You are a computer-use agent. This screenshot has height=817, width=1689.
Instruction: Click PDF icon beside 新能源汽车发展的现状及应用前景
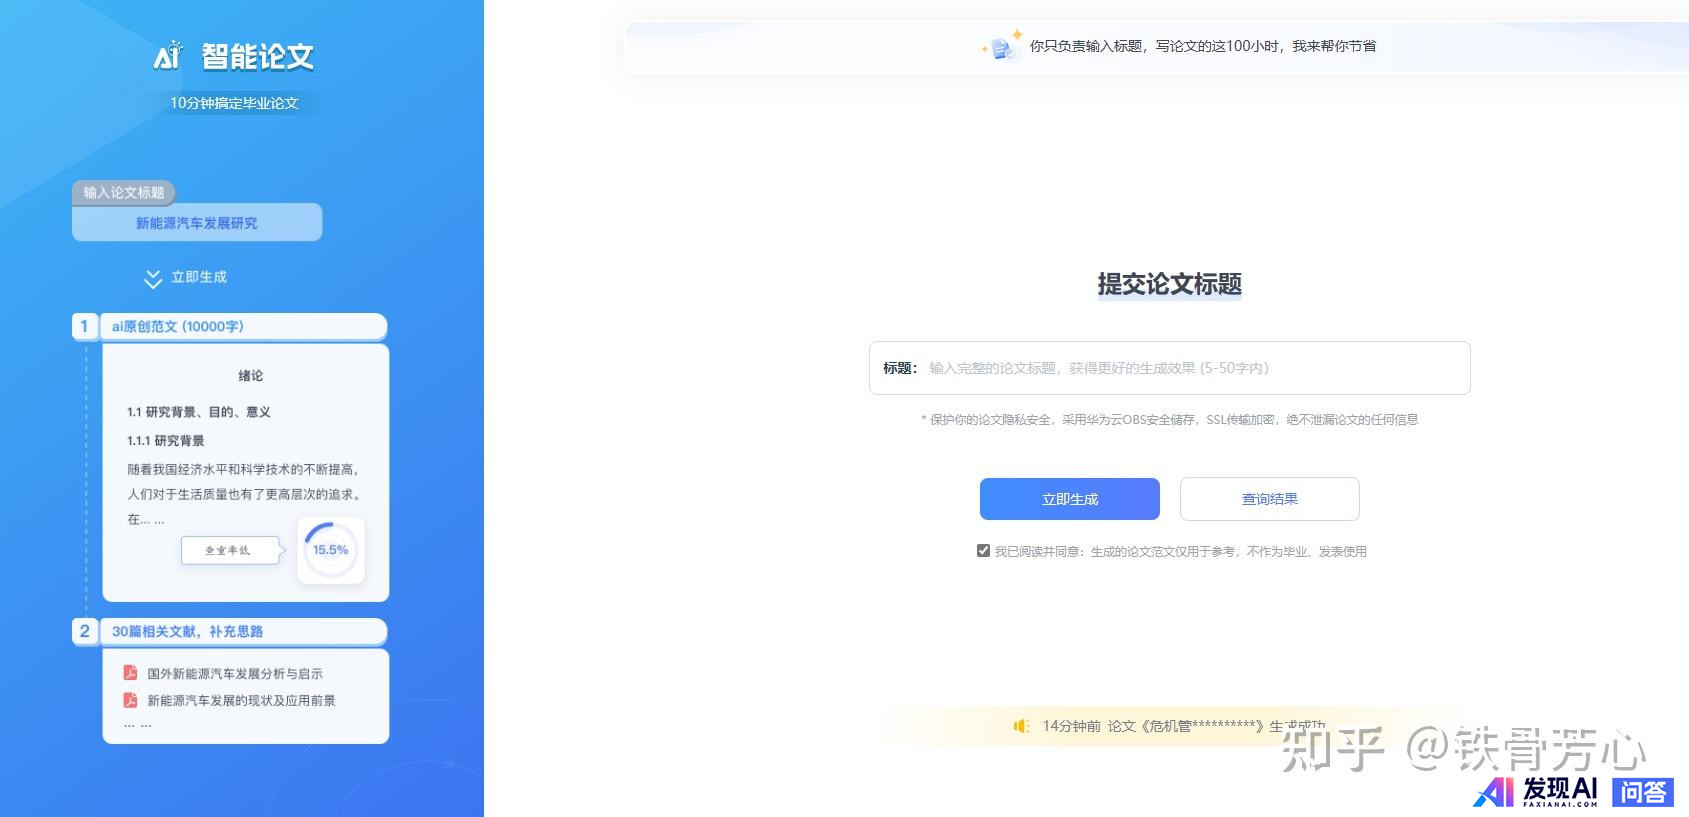130,700
